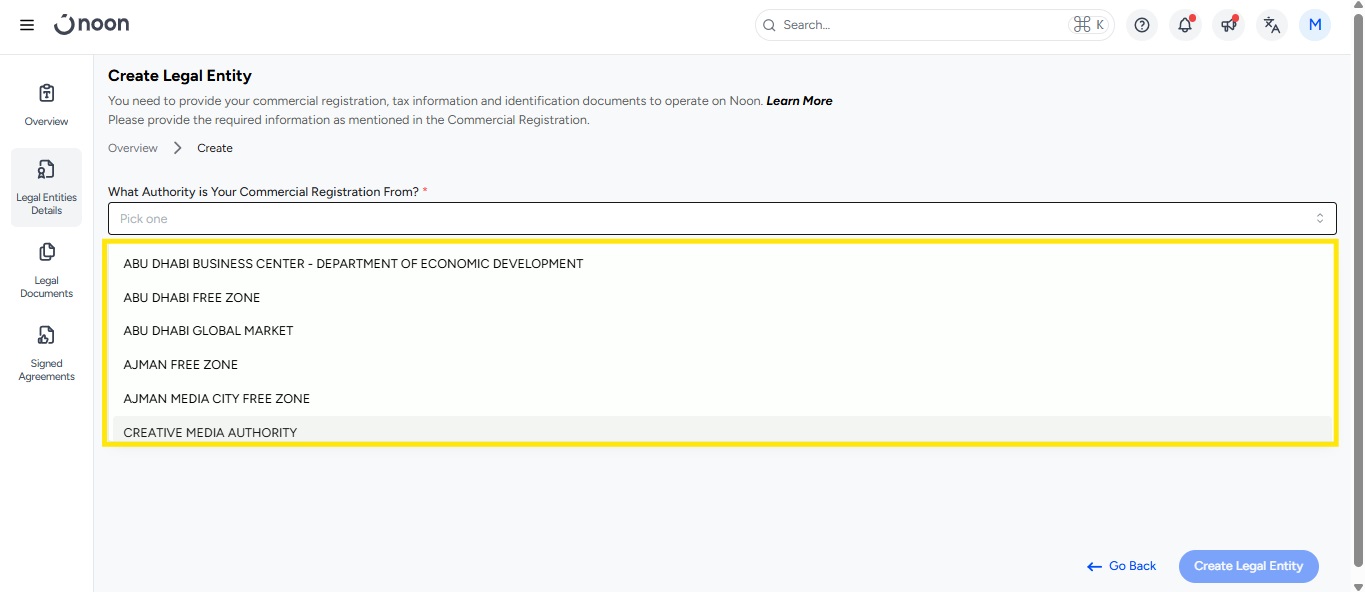
Task: Open Overview in the sidebar
Action: click(46, 105)
